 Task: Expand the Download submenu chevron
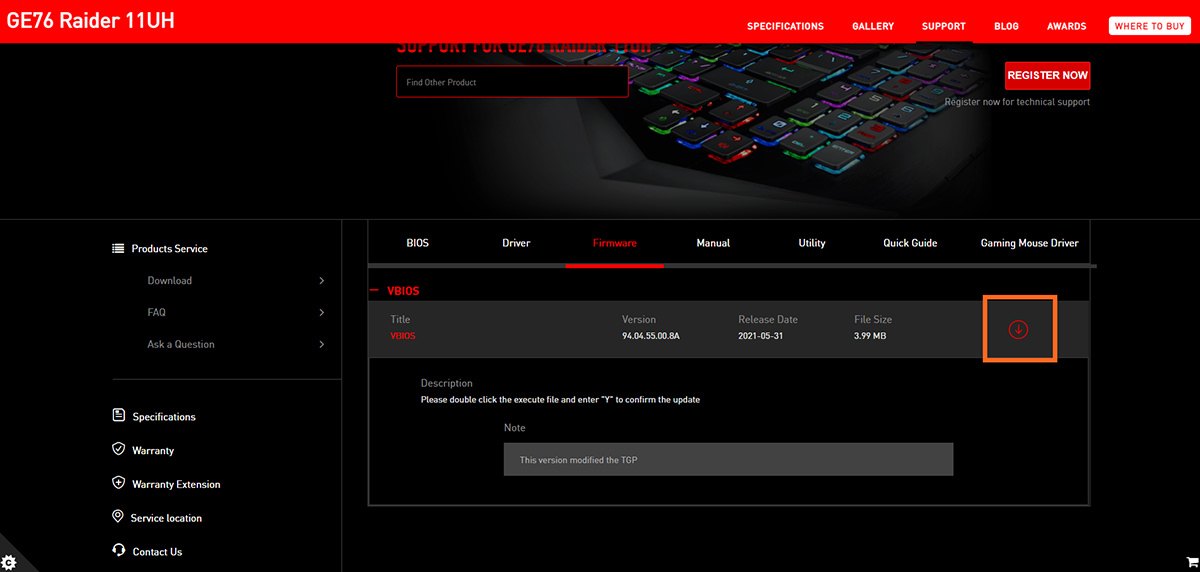pos(321,281)
